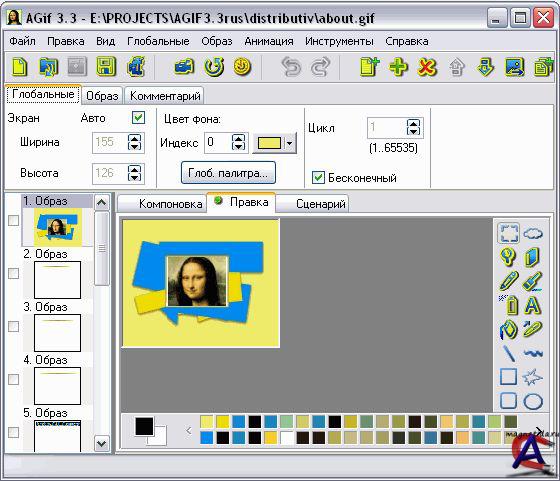Viewport: 560px width, 481px height.
Task: Redo the action via the toolbar
Action: 320,67
